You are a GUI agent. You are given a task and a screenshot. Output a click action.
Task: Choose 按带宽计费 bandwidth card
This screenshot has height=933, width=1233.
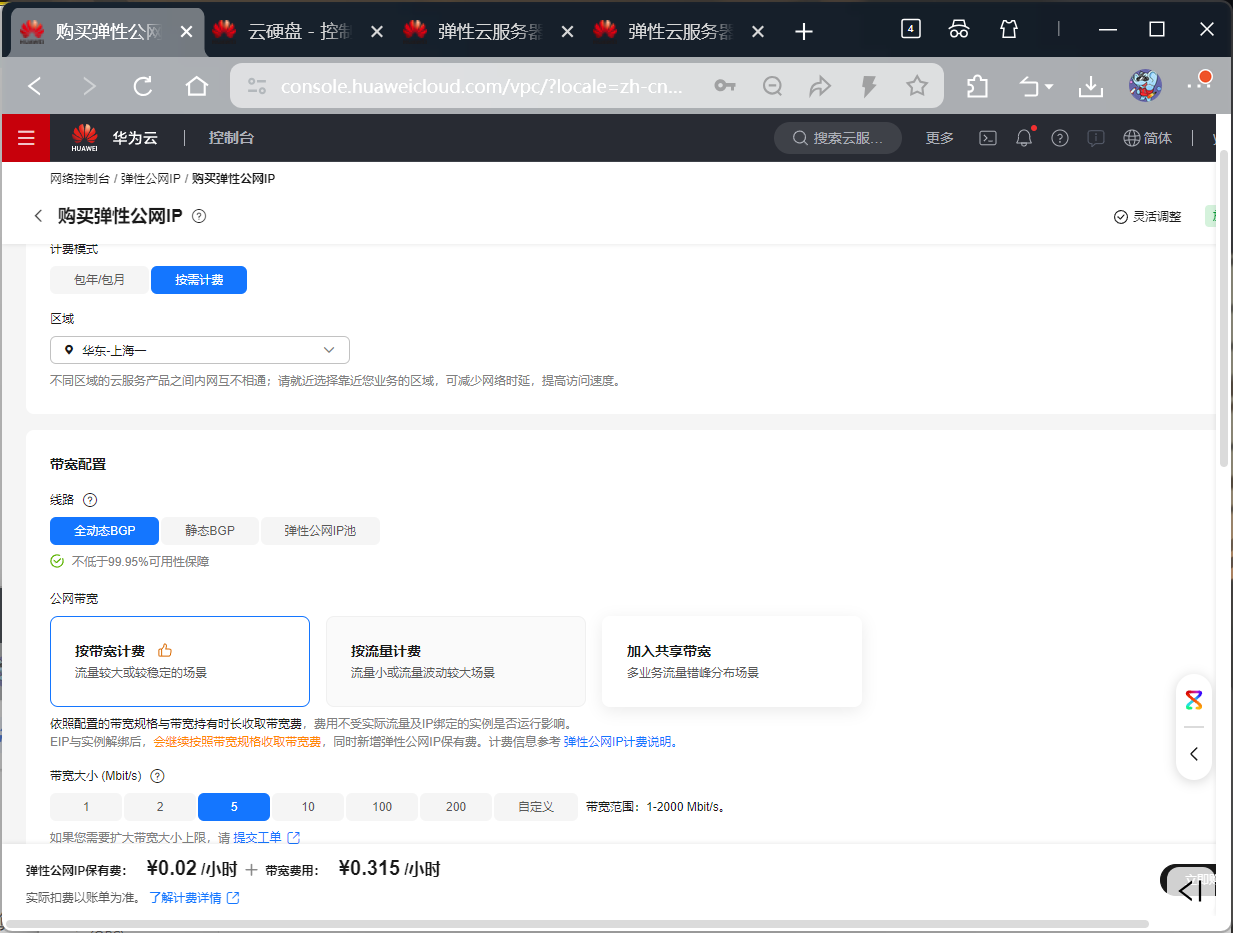[180, 661]
